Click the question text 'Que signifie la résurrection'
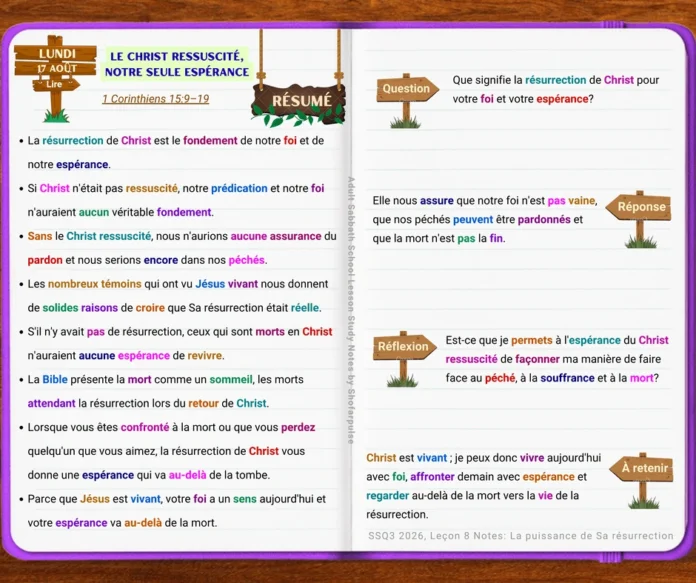The image size is (696, 583). 519,80
